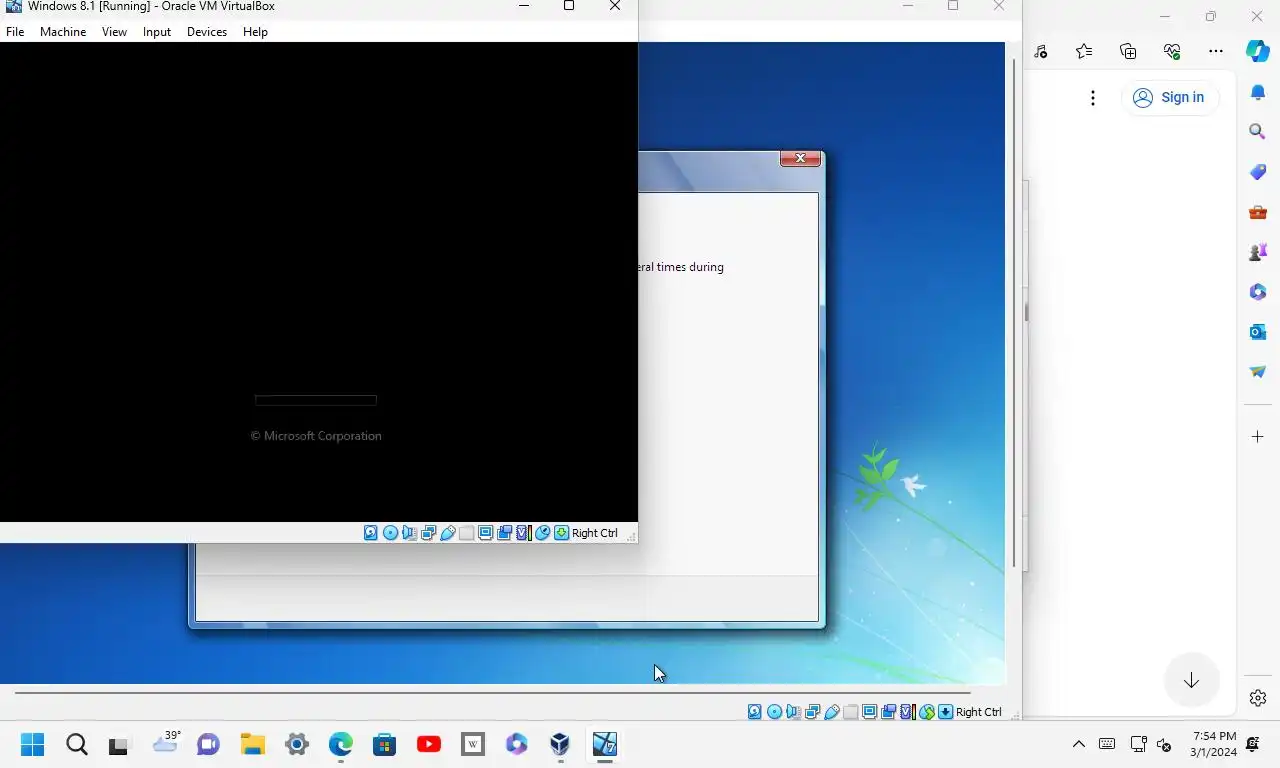
Task: Show hidden system tray icons chevron
Action: click(x=1078, y=744)
